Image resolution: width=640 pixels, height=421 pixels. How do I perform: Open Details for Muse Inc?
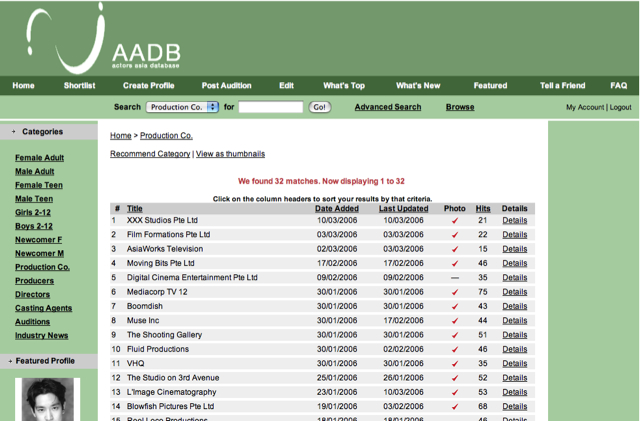click(x=515, y=321)
